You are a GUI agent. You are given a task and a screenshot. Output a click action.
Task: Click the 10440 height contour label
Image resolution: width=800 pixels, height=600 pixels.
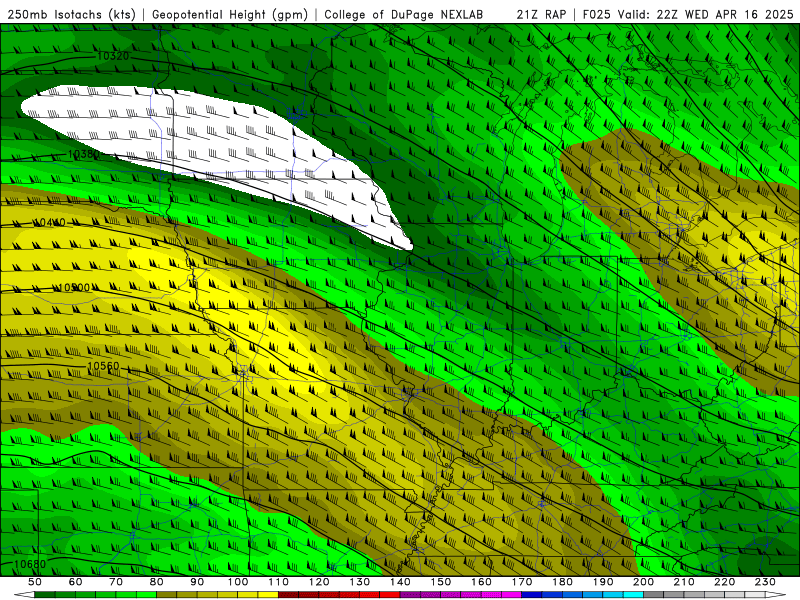click(49, 222)
